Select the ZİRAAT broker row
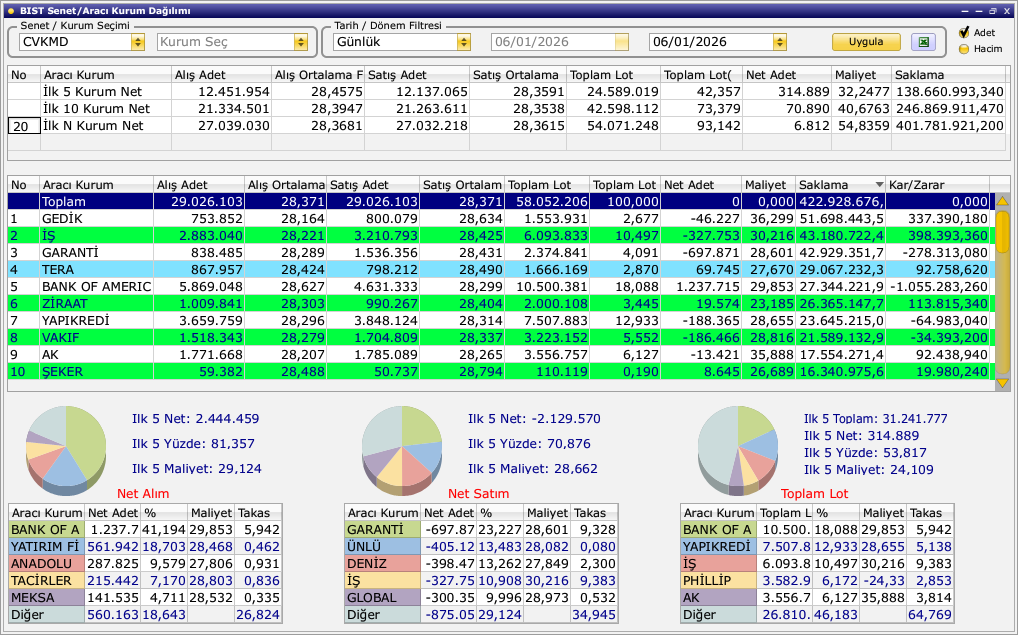 [x=501, y=303]
